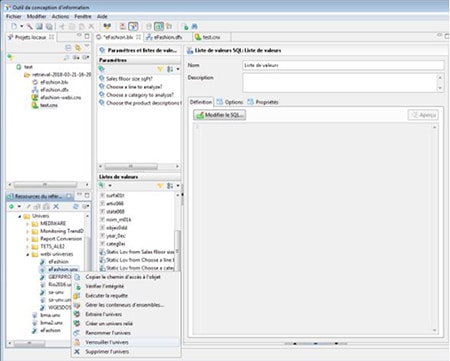Maximize the Projets locaux panel
Viewport: 450px width, 361px height.
tap(87, 36)
